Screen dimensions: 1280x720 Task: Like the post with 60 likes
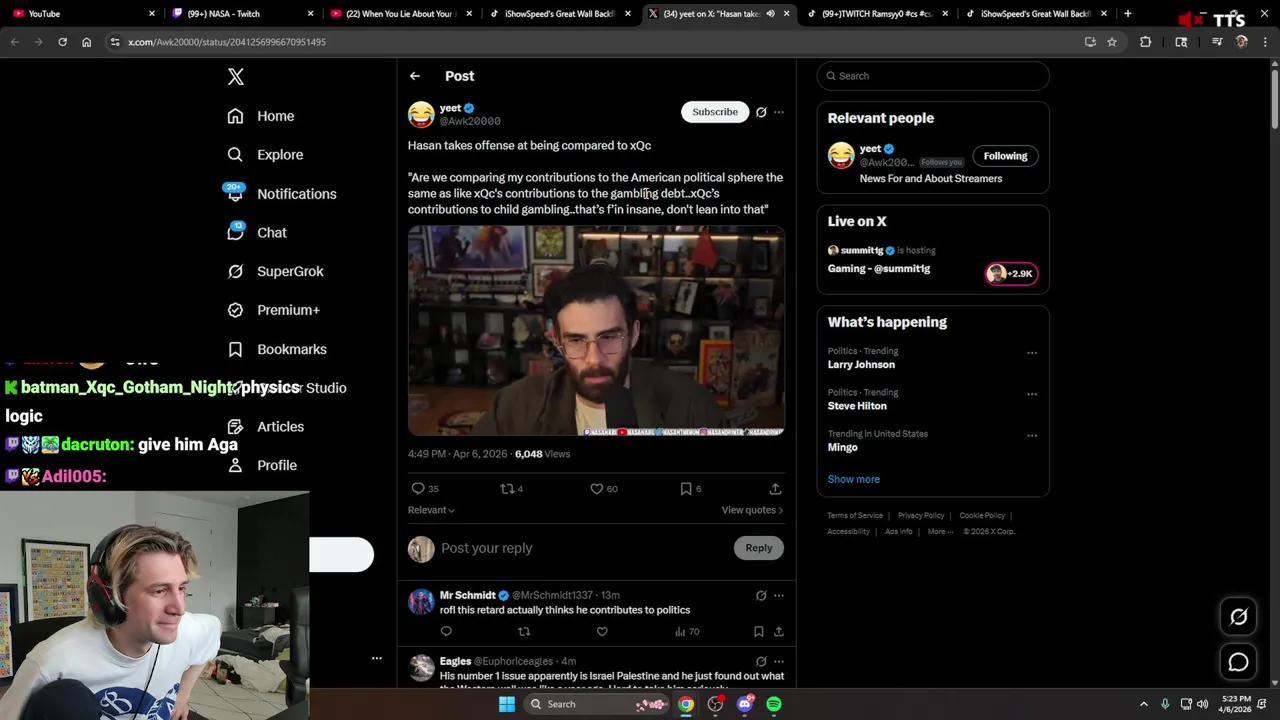coord(604,489)
